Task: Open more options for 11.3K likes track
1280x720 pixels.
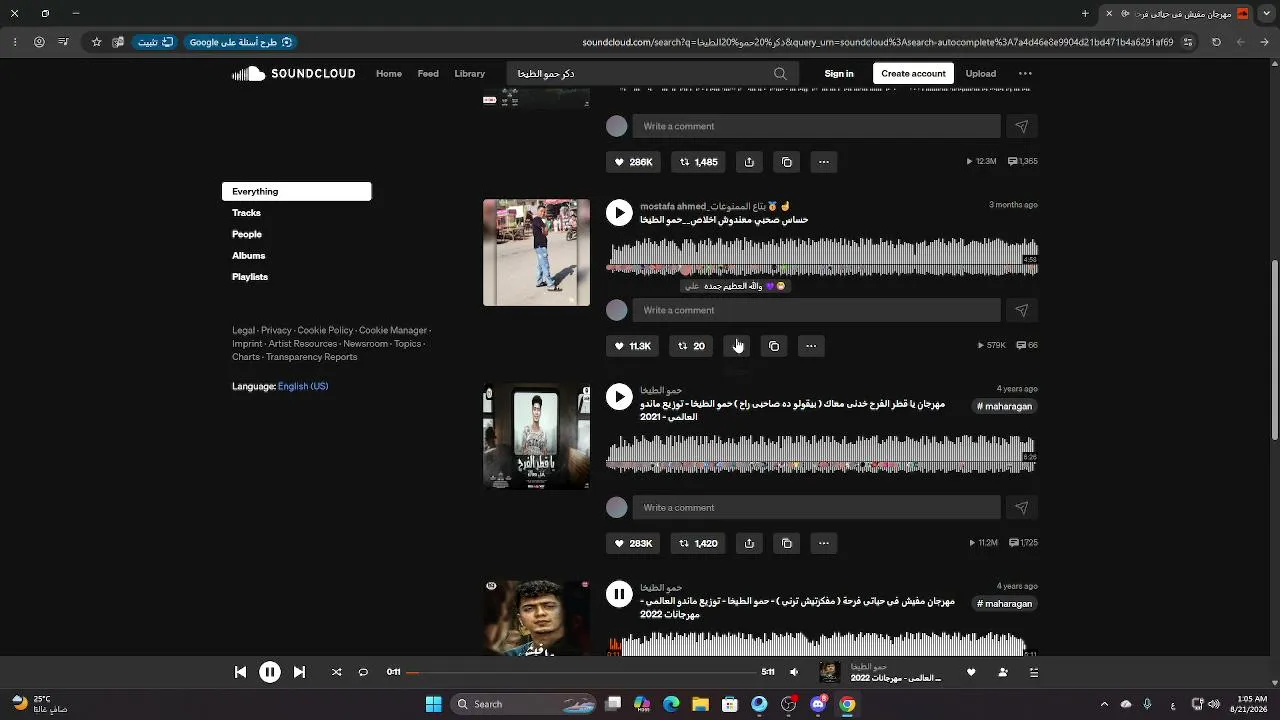Action: coord(811,346)
